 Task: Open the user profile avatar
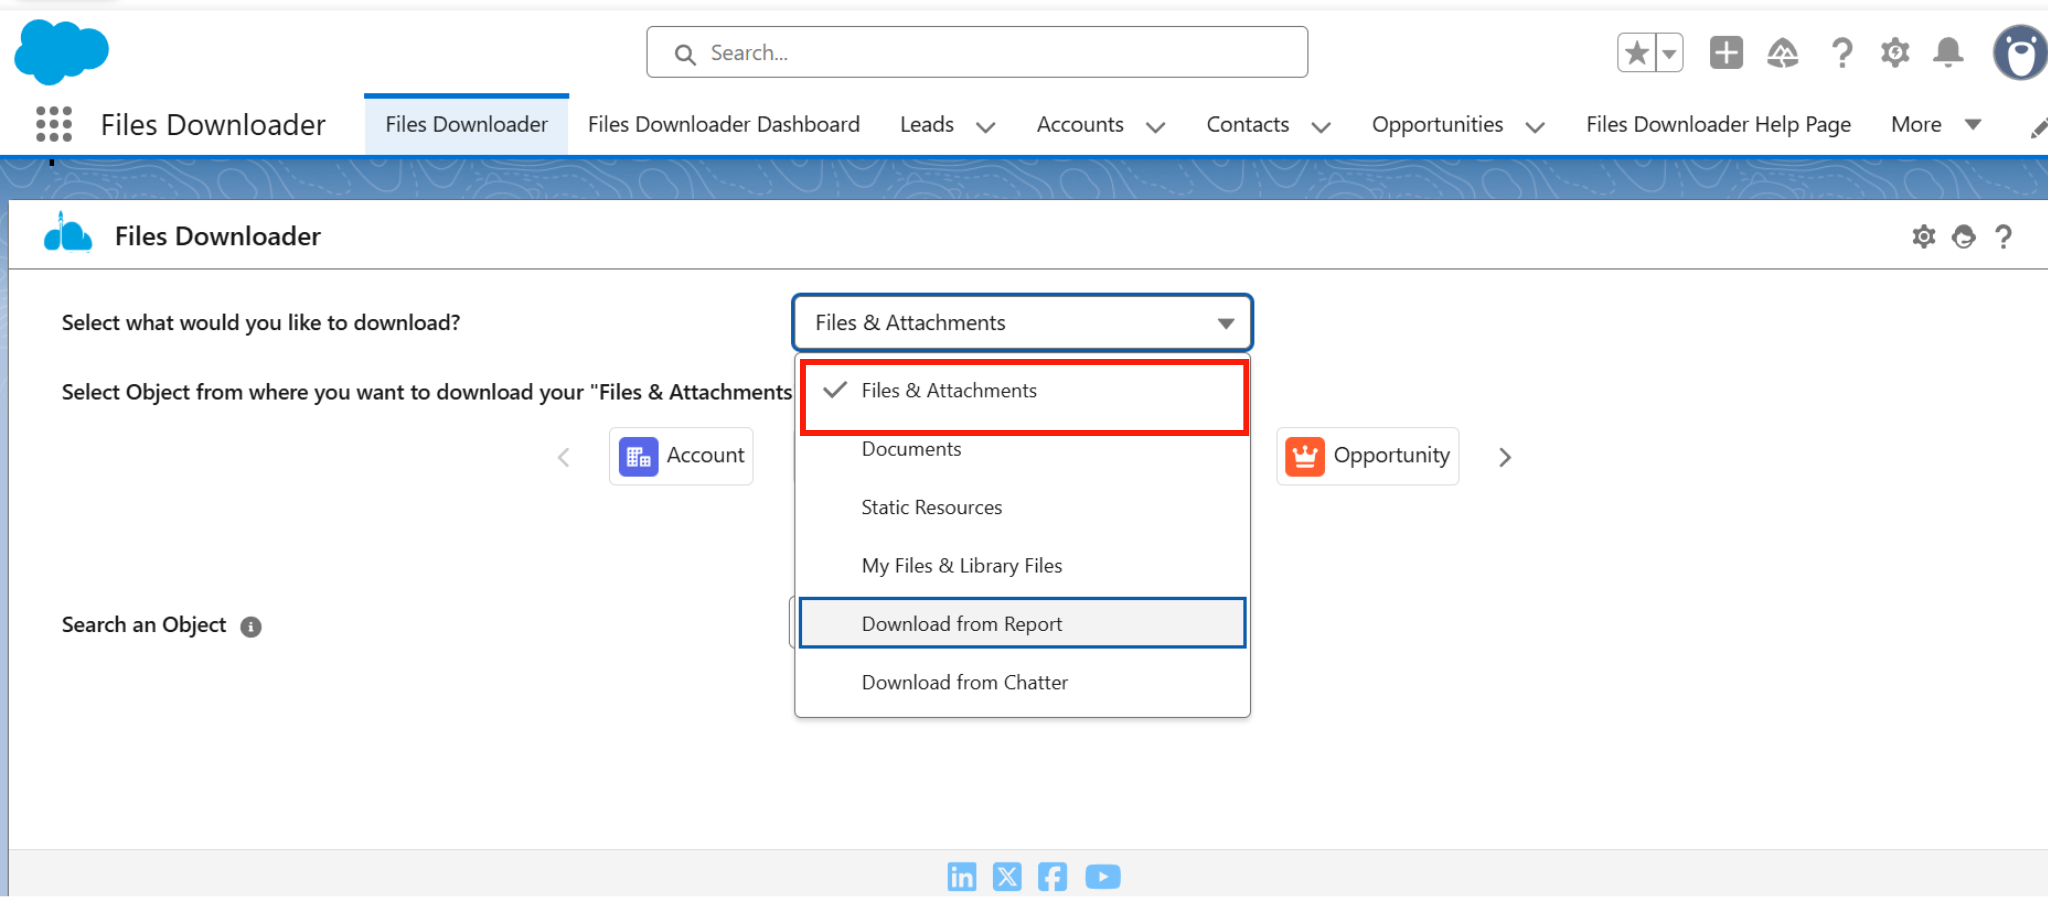(2020, 52)
